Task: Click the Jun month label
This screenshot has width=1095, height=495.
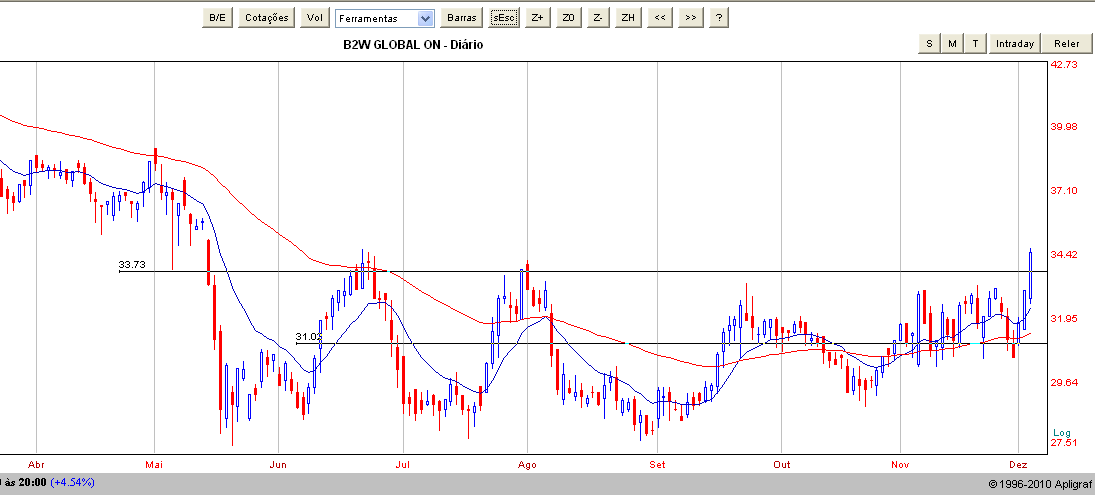Action: (x=278, y=464)
